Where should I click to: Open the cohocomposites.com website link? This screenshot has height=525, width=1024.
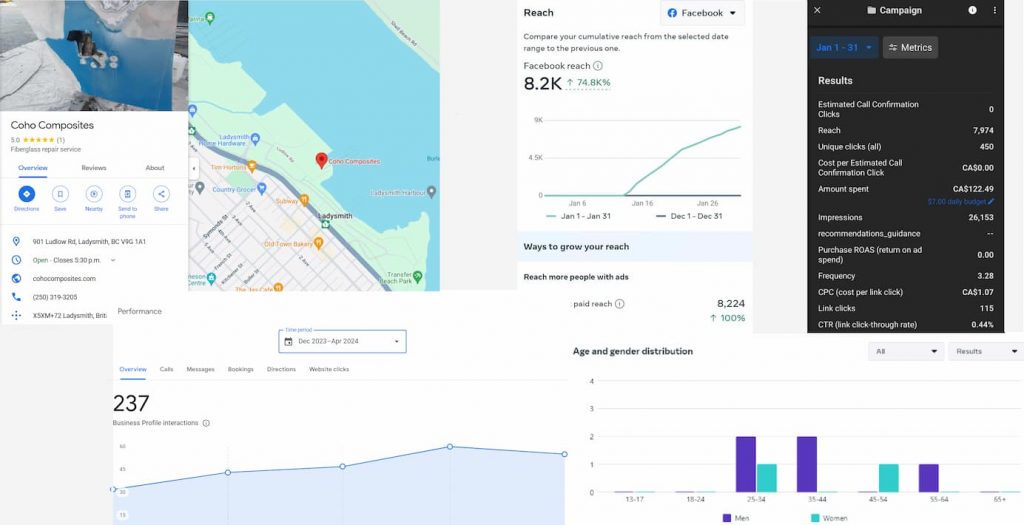tap(64, 278)
